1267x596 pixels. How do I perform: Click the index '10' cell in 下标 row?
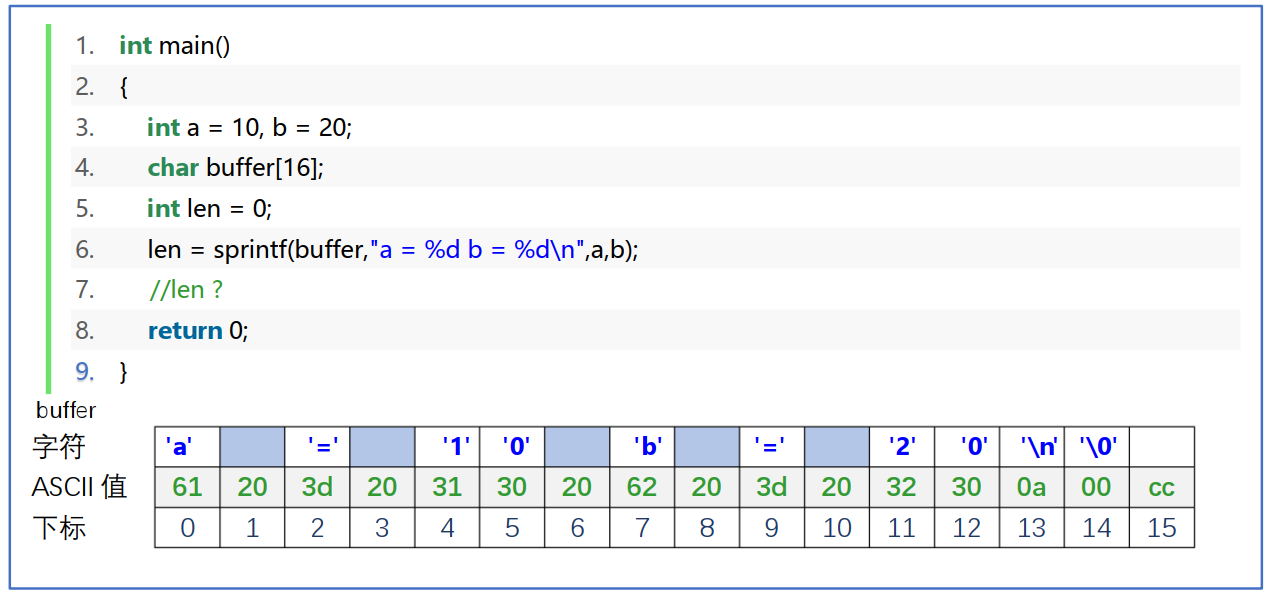(837, 527)
